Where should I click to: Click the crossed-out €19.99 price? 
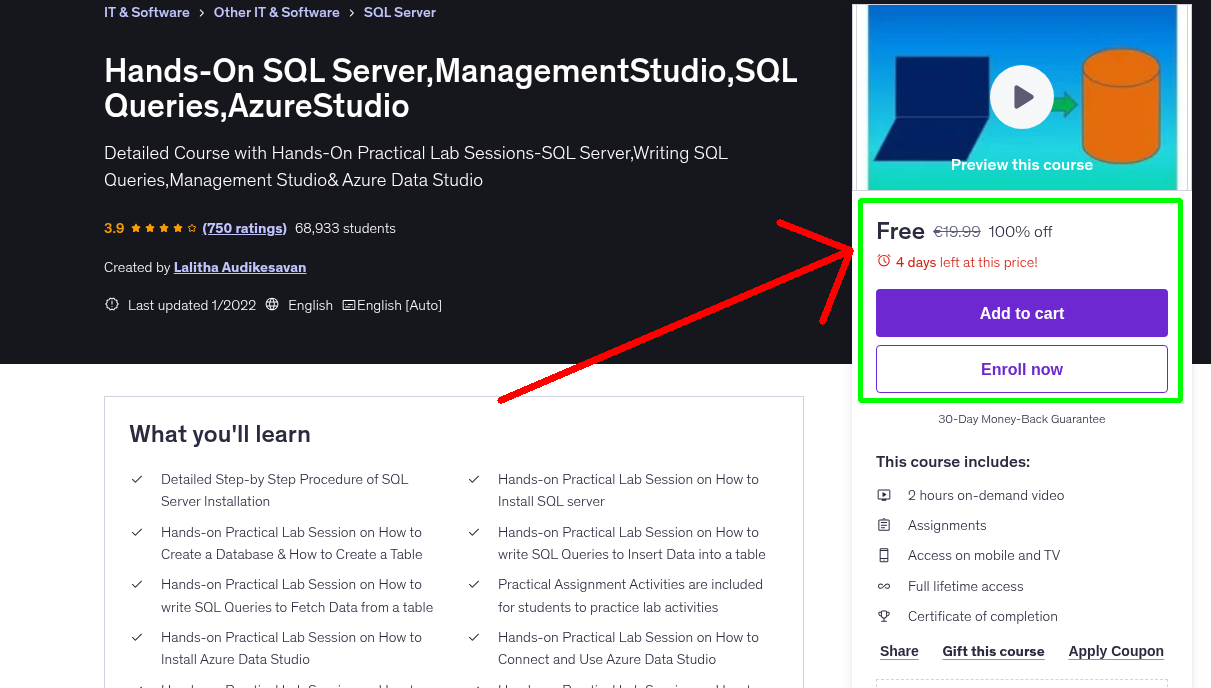click(x=957, y=231)
